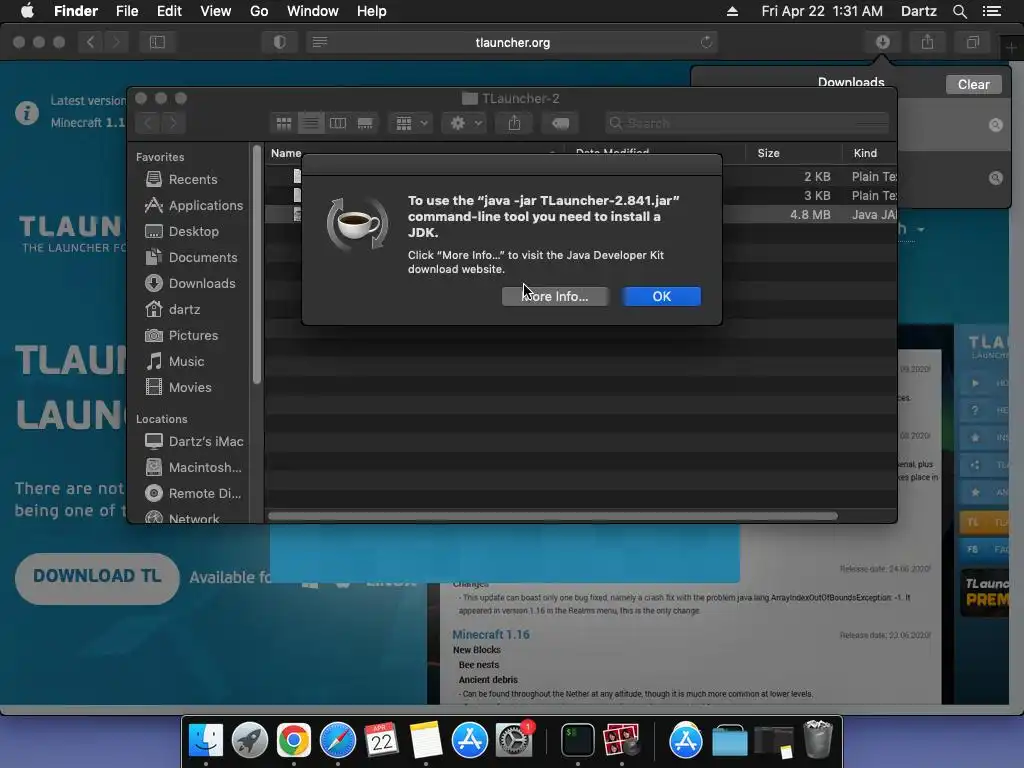Viewport: 1024px width, 768px height.
Task: Open the Minecraft 1.16 link
Action: [491, 634]
